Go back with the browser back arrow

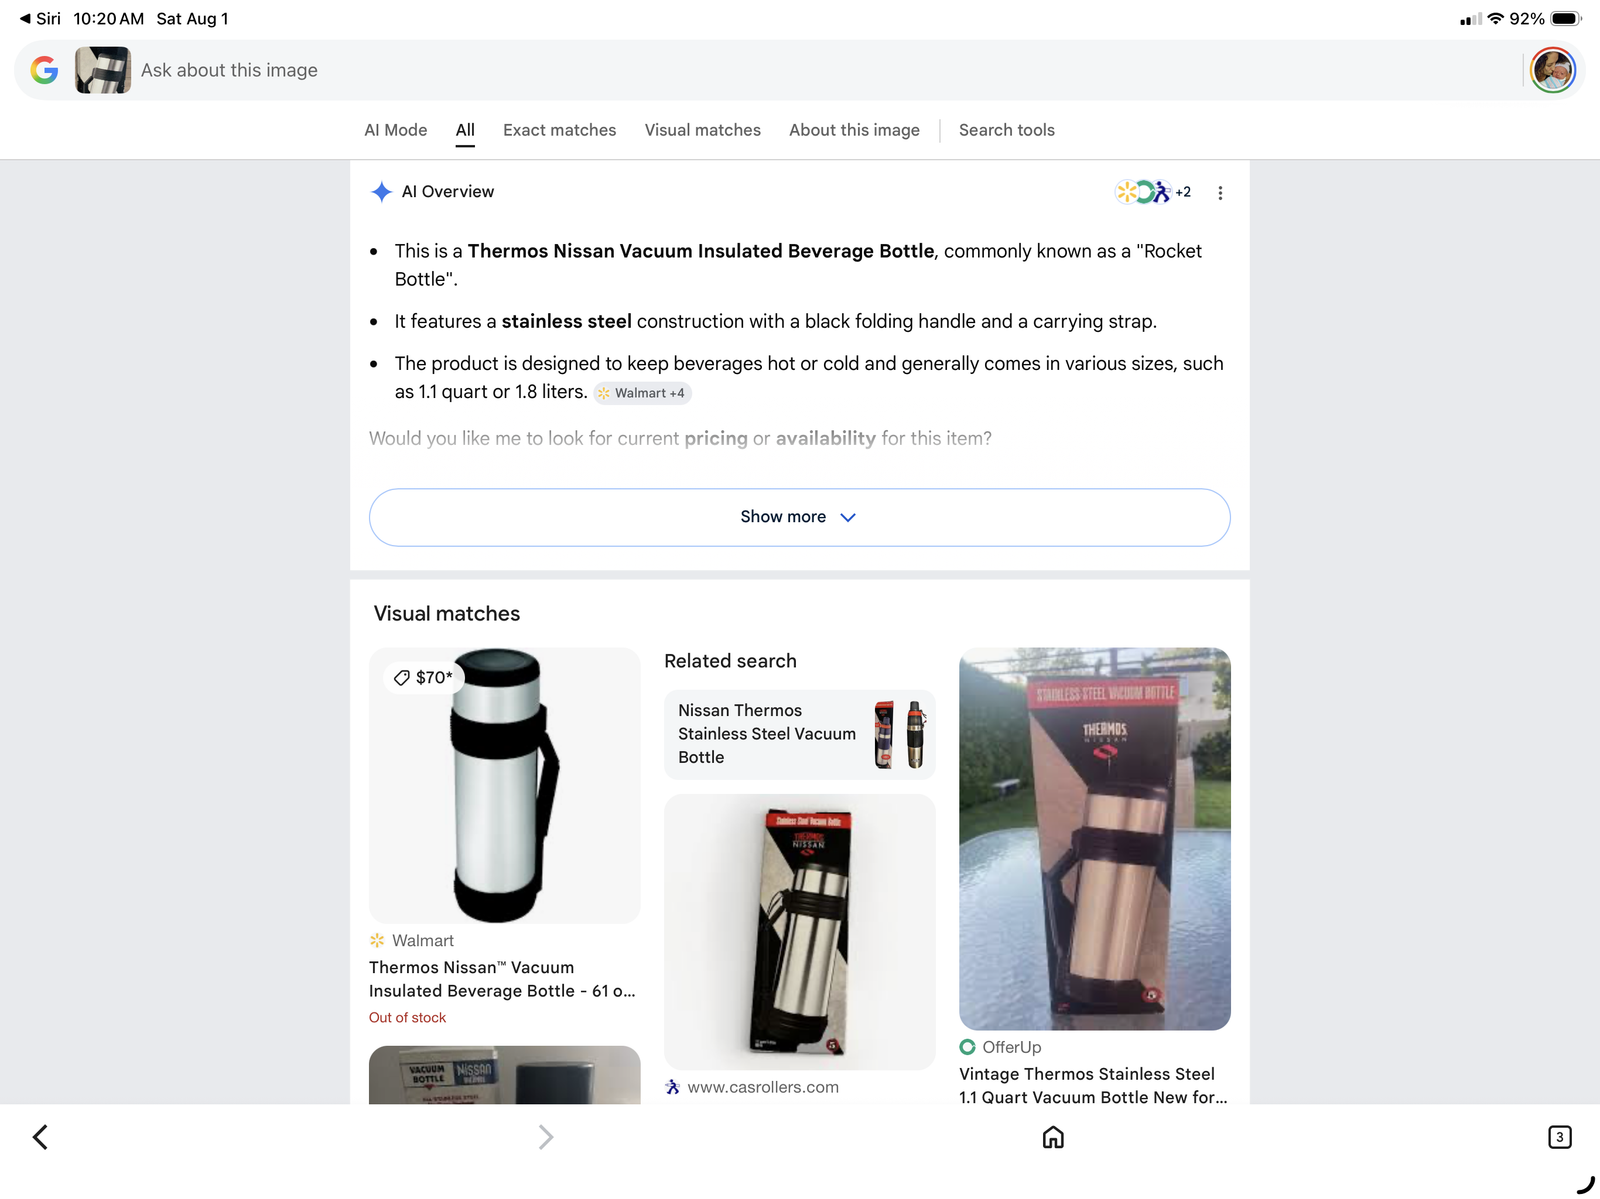(x=40, y=1137)
